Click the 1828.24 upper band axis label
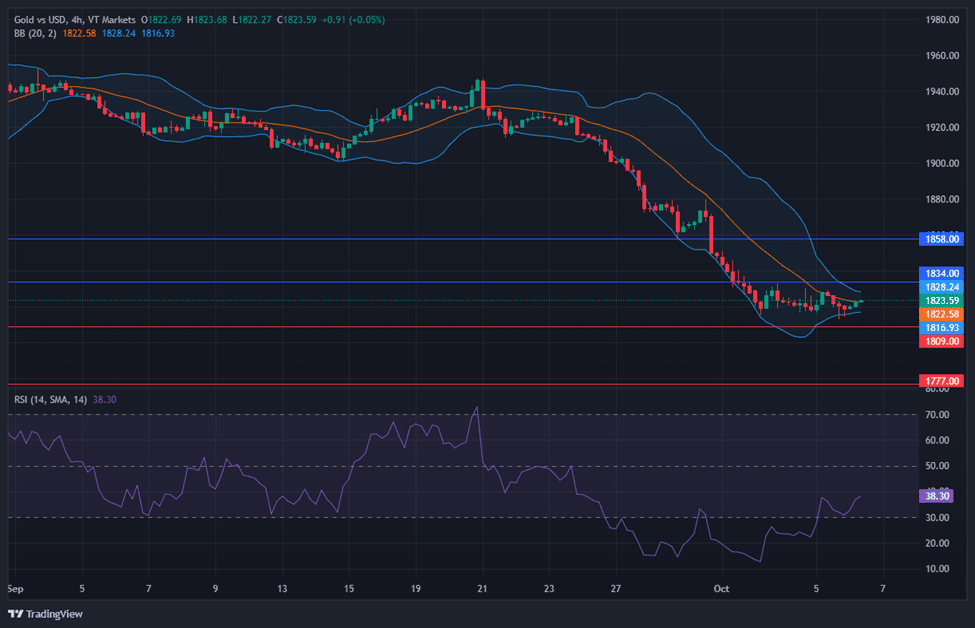The image size is (975, 628). pos(940,286)
